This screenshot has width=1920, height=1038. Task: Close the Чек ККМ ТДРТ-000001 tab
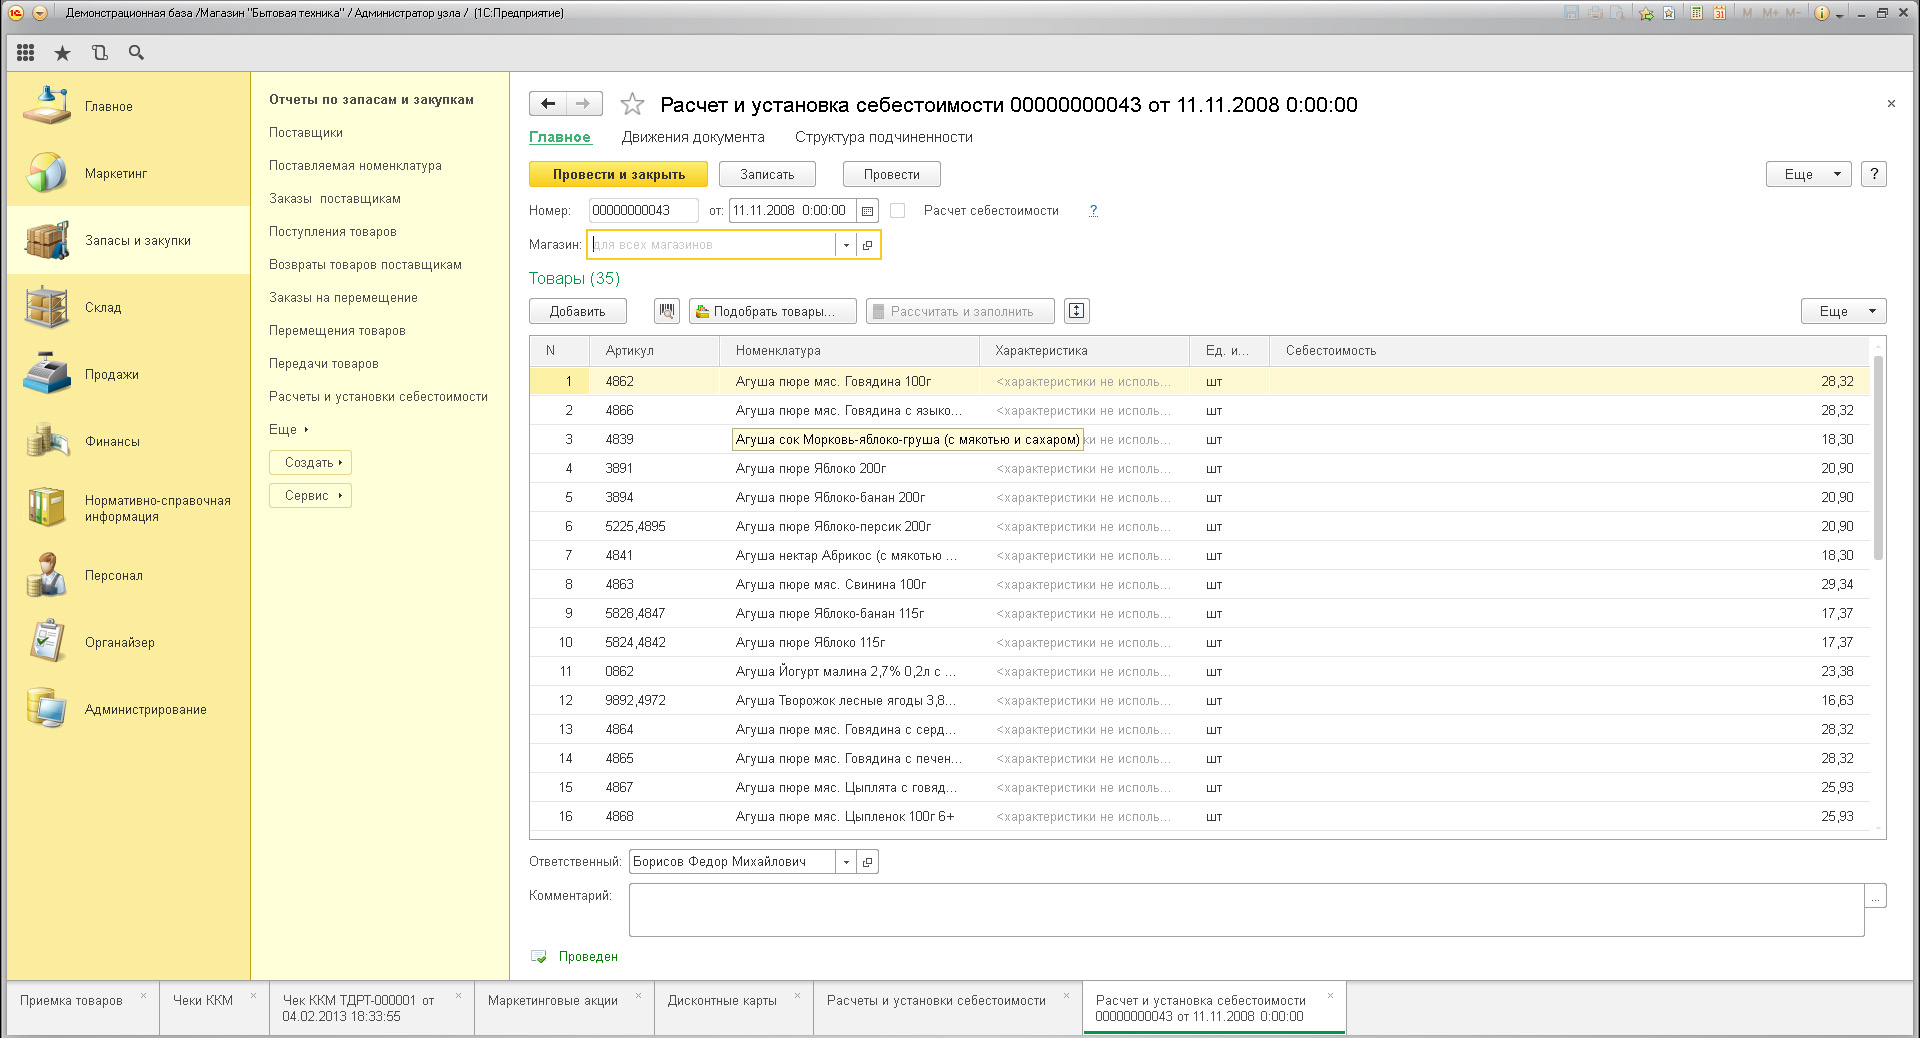459,996
